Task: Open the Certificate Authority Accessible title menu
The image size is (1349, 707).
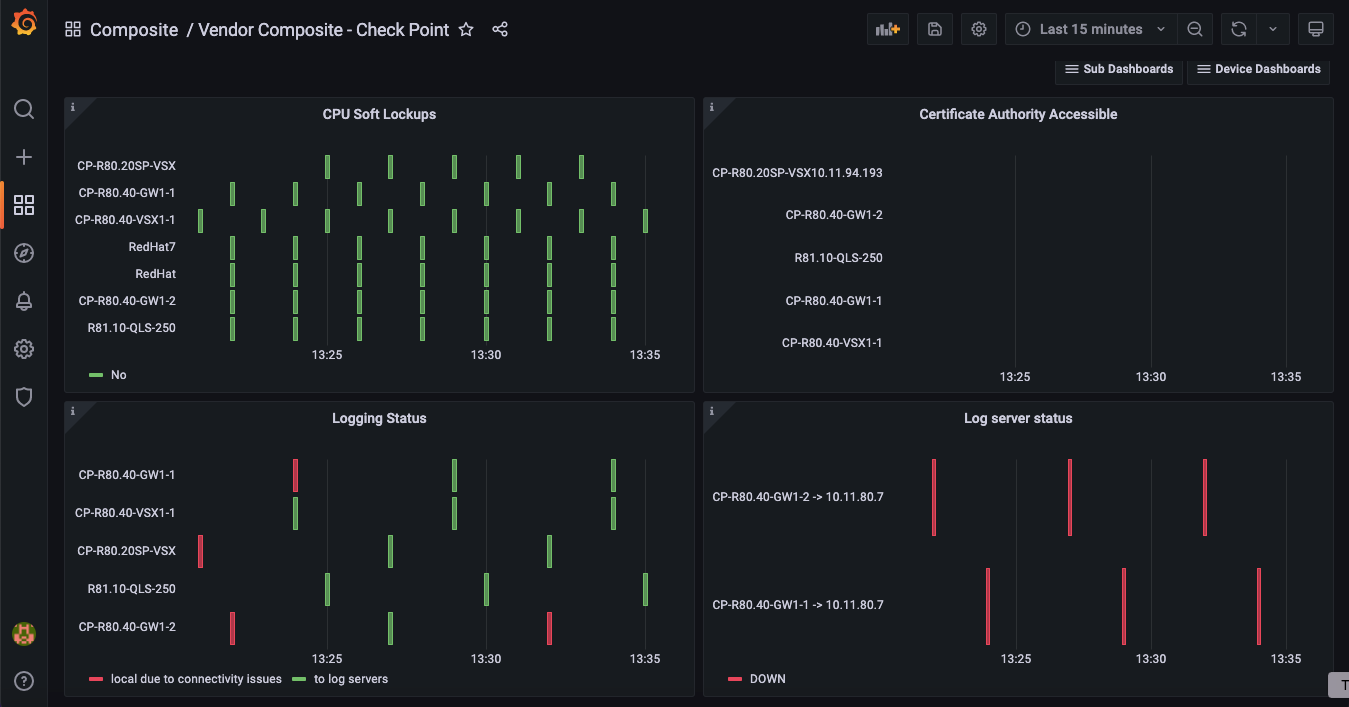Action: [x=1018, y=114]
